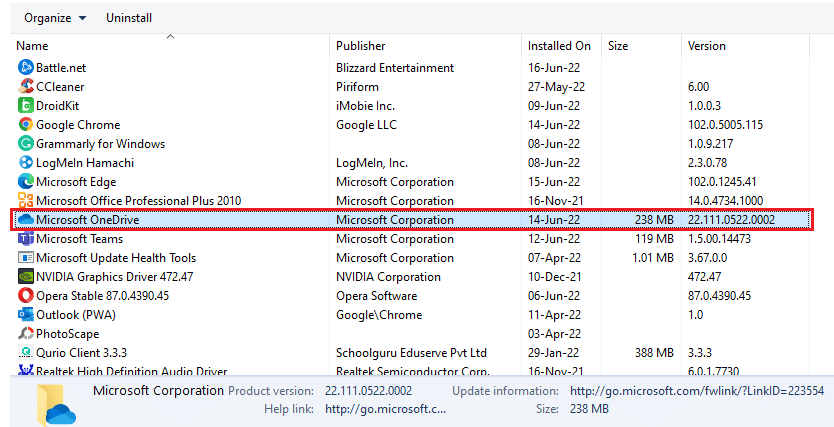Click the Google Chrome app icon

point(26,124)
